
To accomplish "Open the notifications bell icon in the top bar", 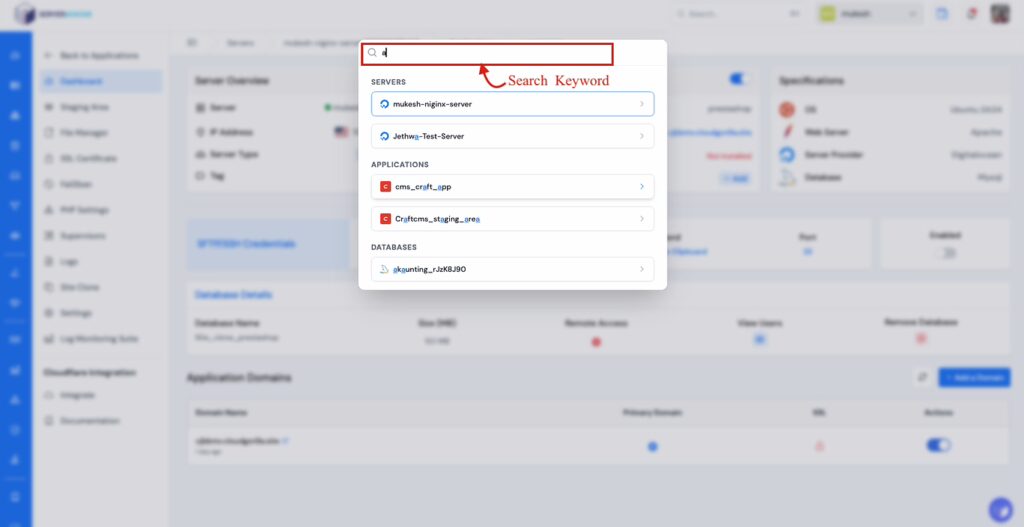I will (972, 14).
